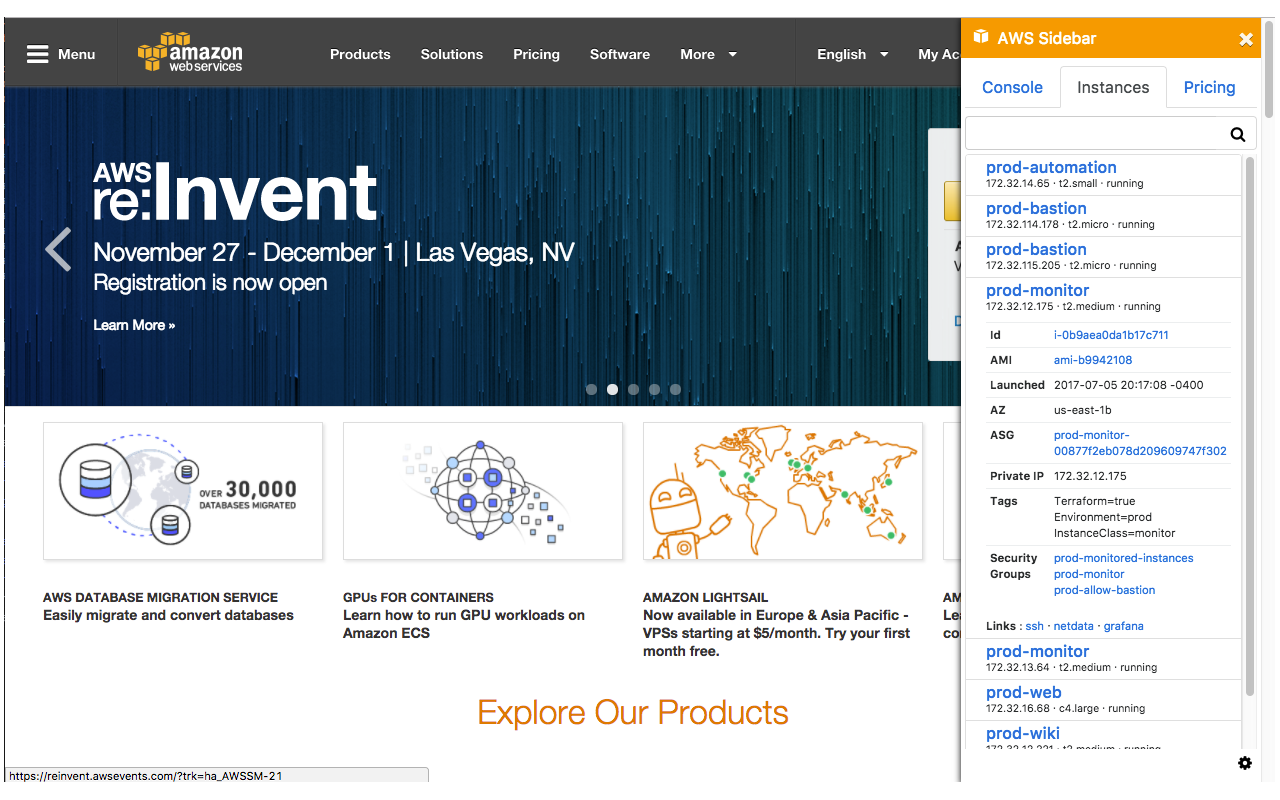Click the ami-b9942108 AMI link
The image size is (1280, 800).
point(1093,359)
